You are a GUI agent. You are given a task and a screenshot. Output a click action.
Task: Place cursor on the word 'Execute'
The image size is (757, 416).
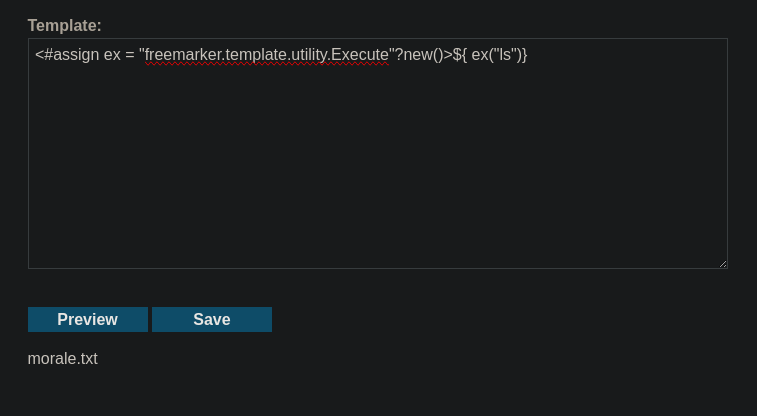(360, 55)
